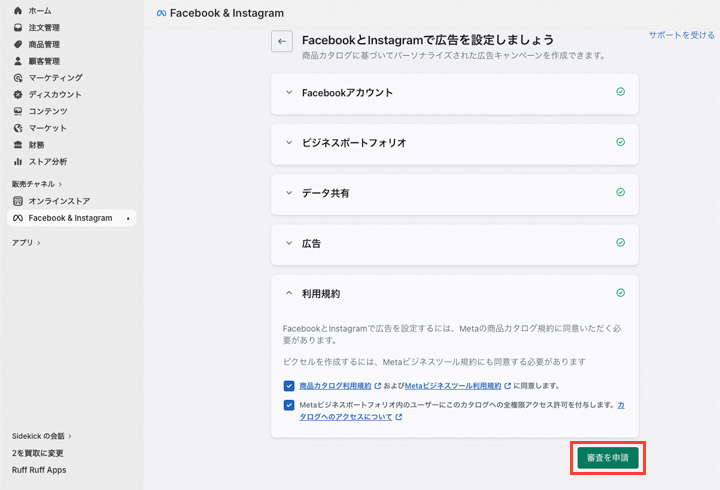This screenshot has width=720, height=490.
Task: Expand the アプリ sidebar heading
Action: click(26, 242)
